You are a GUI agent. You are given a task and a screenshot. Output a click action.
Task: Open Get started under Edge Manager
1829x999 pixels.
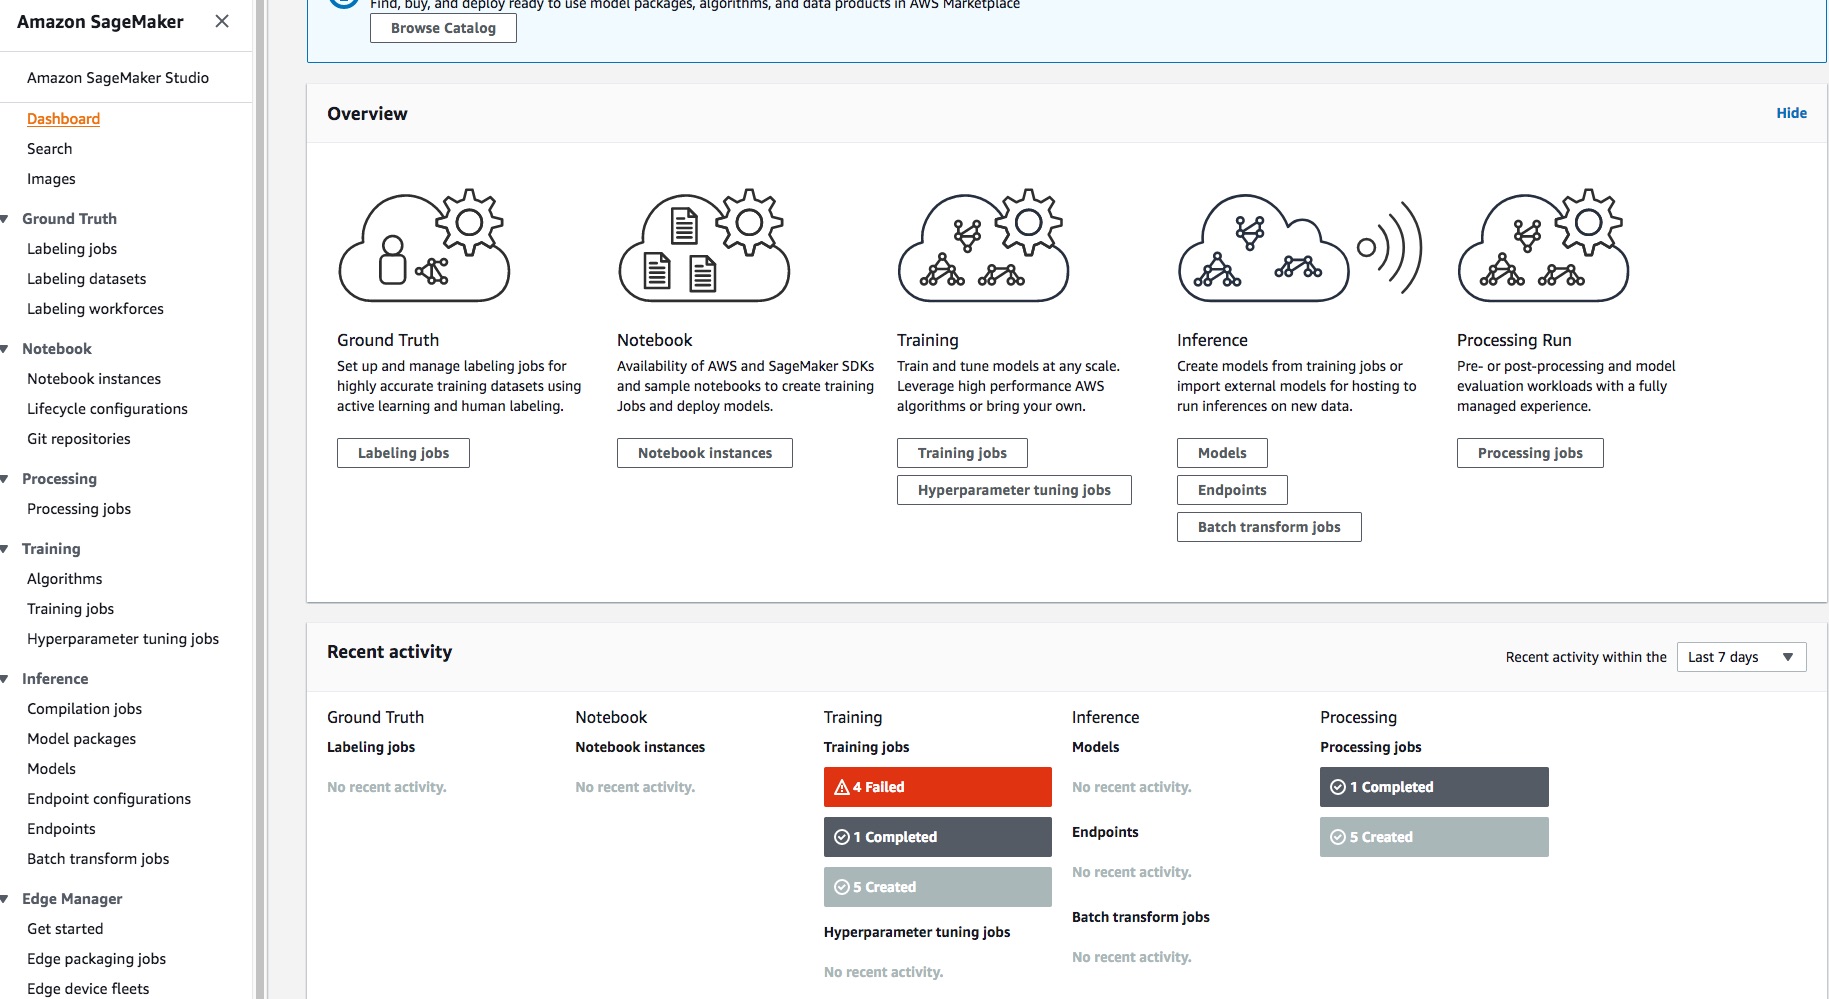tap(65, 929)
